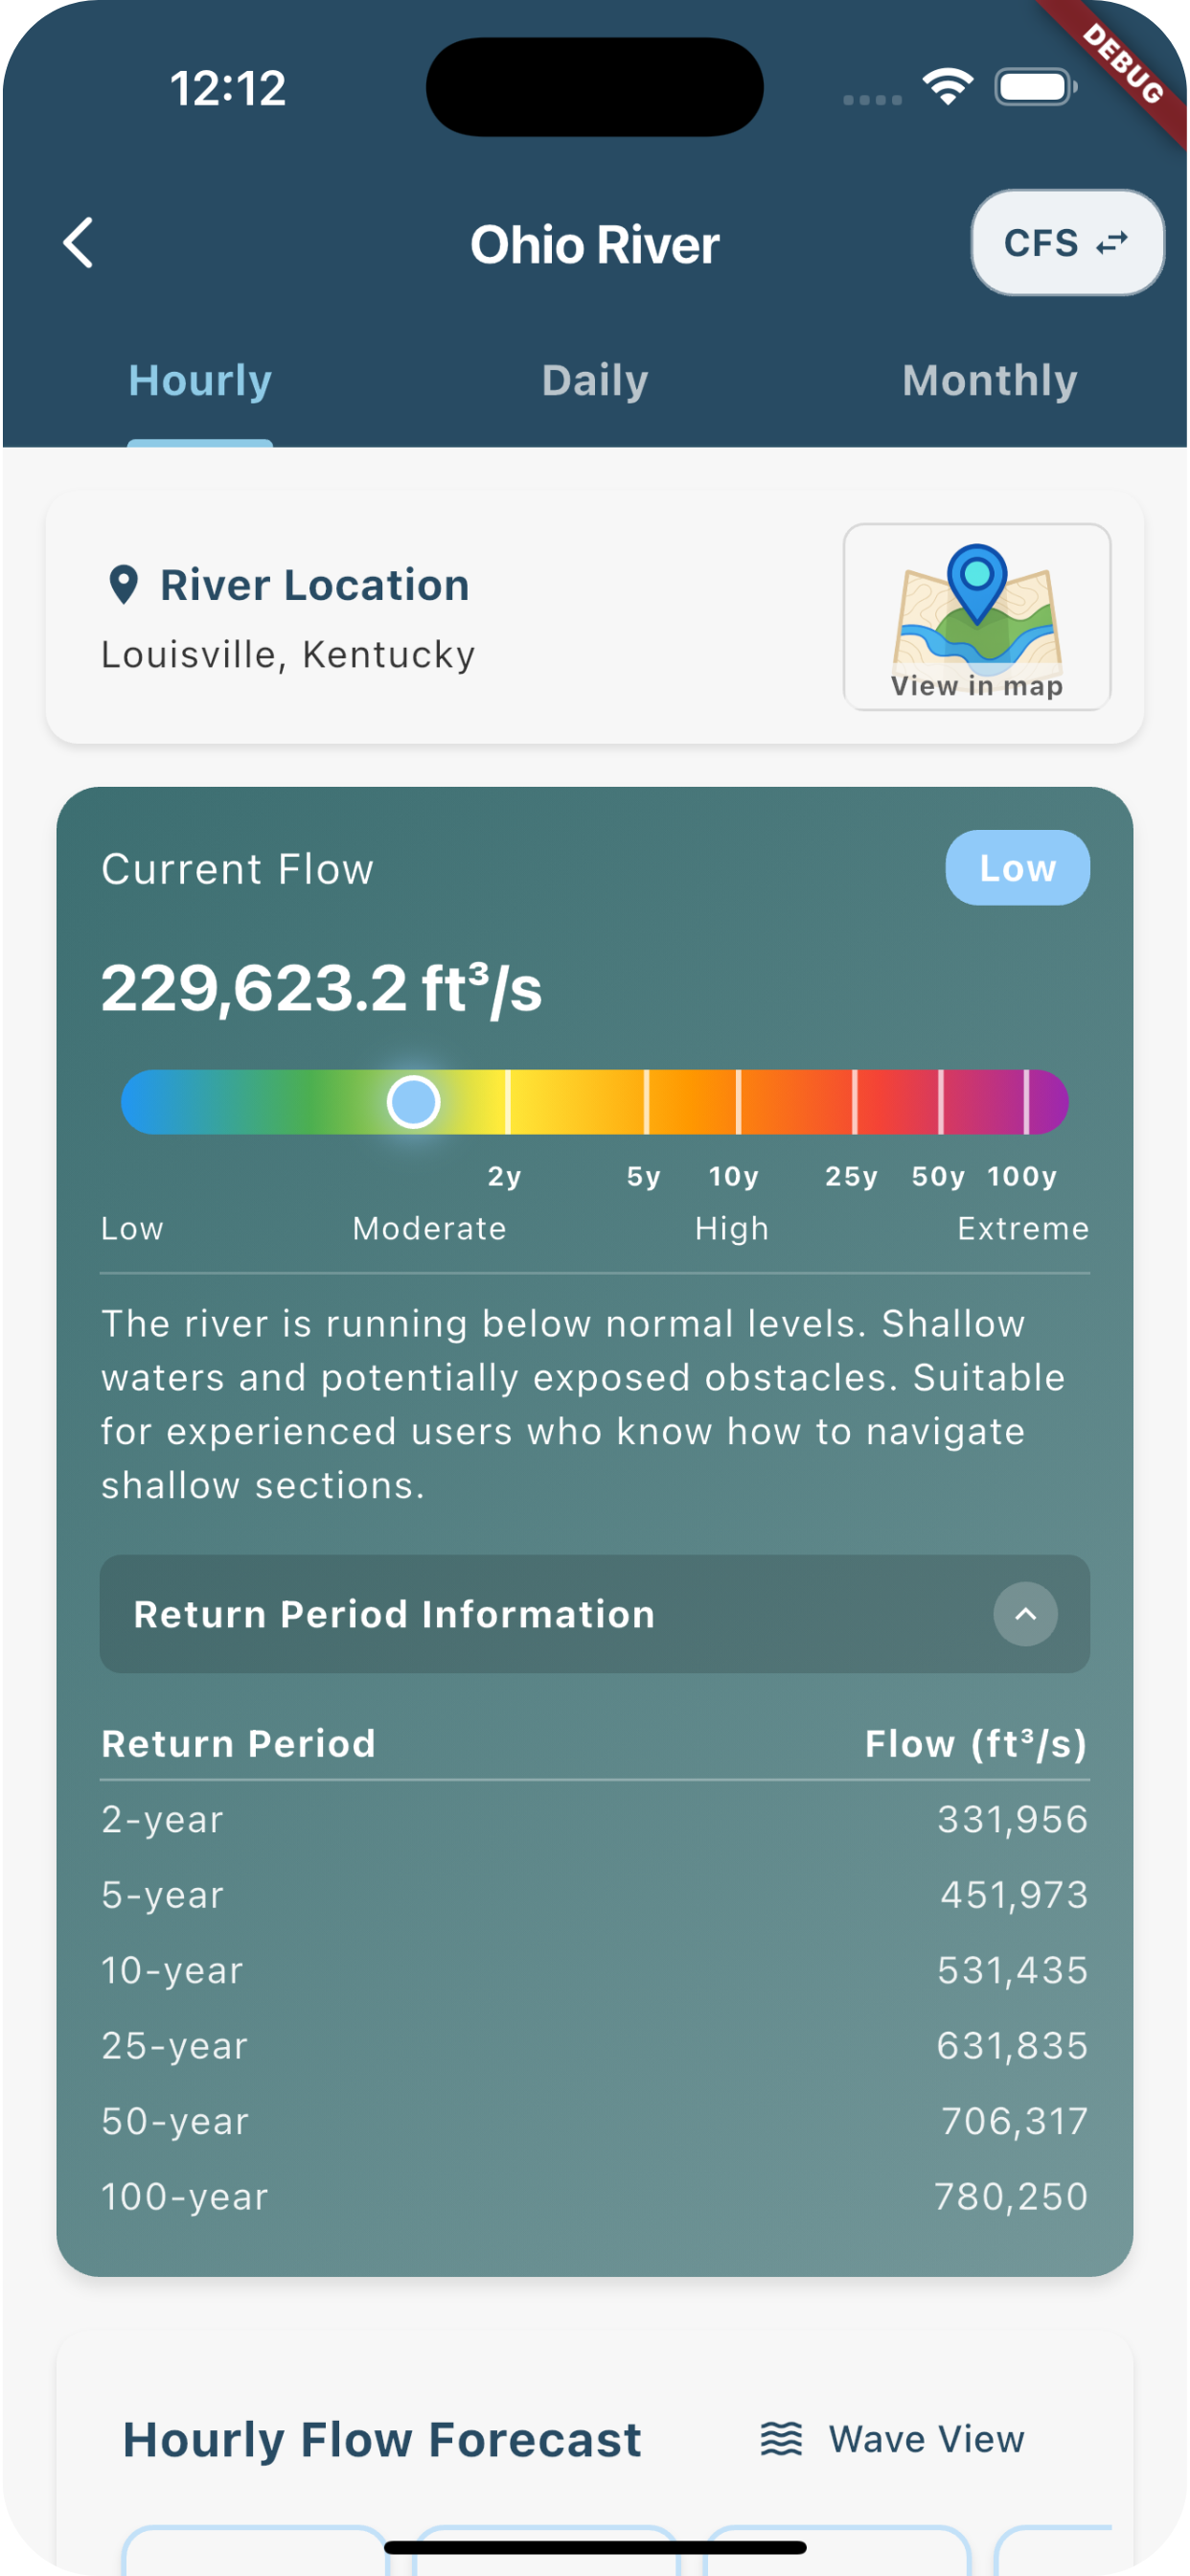Tap the swap arrows icon in CFS button
This screenshot has height=2576, width=1190.
(x=1112, y=243)
